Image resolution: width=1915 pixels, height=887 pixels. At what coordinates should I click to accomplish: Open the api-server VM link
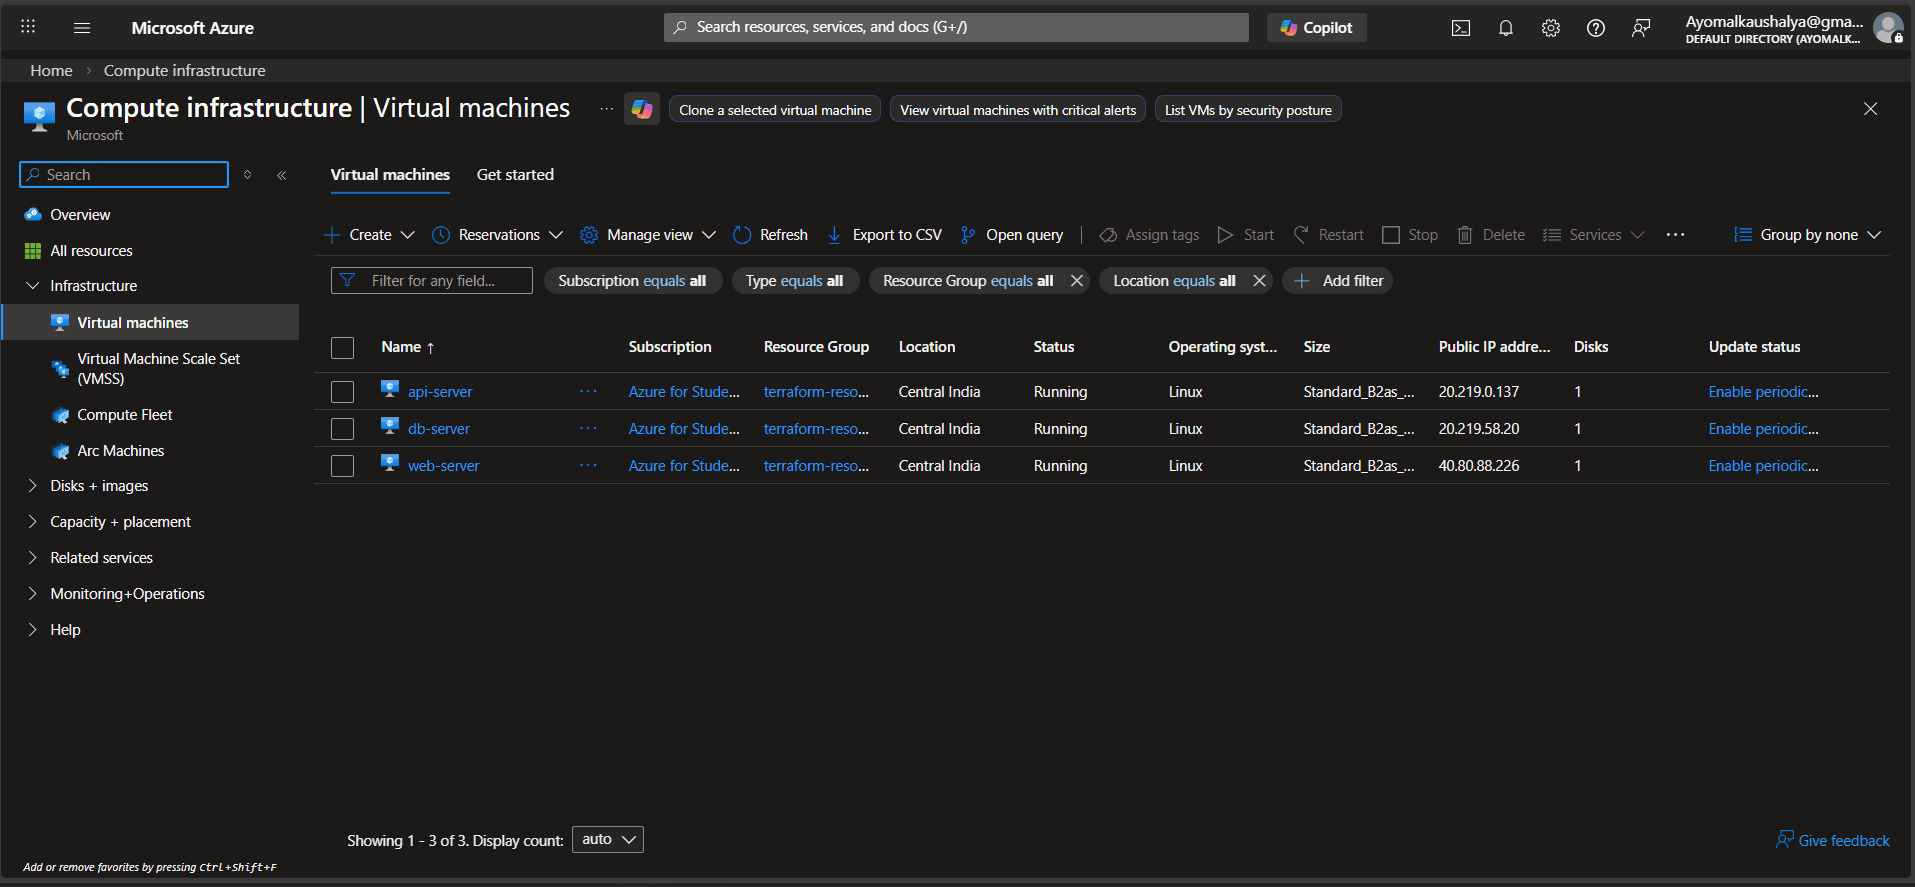coord(440,392)
